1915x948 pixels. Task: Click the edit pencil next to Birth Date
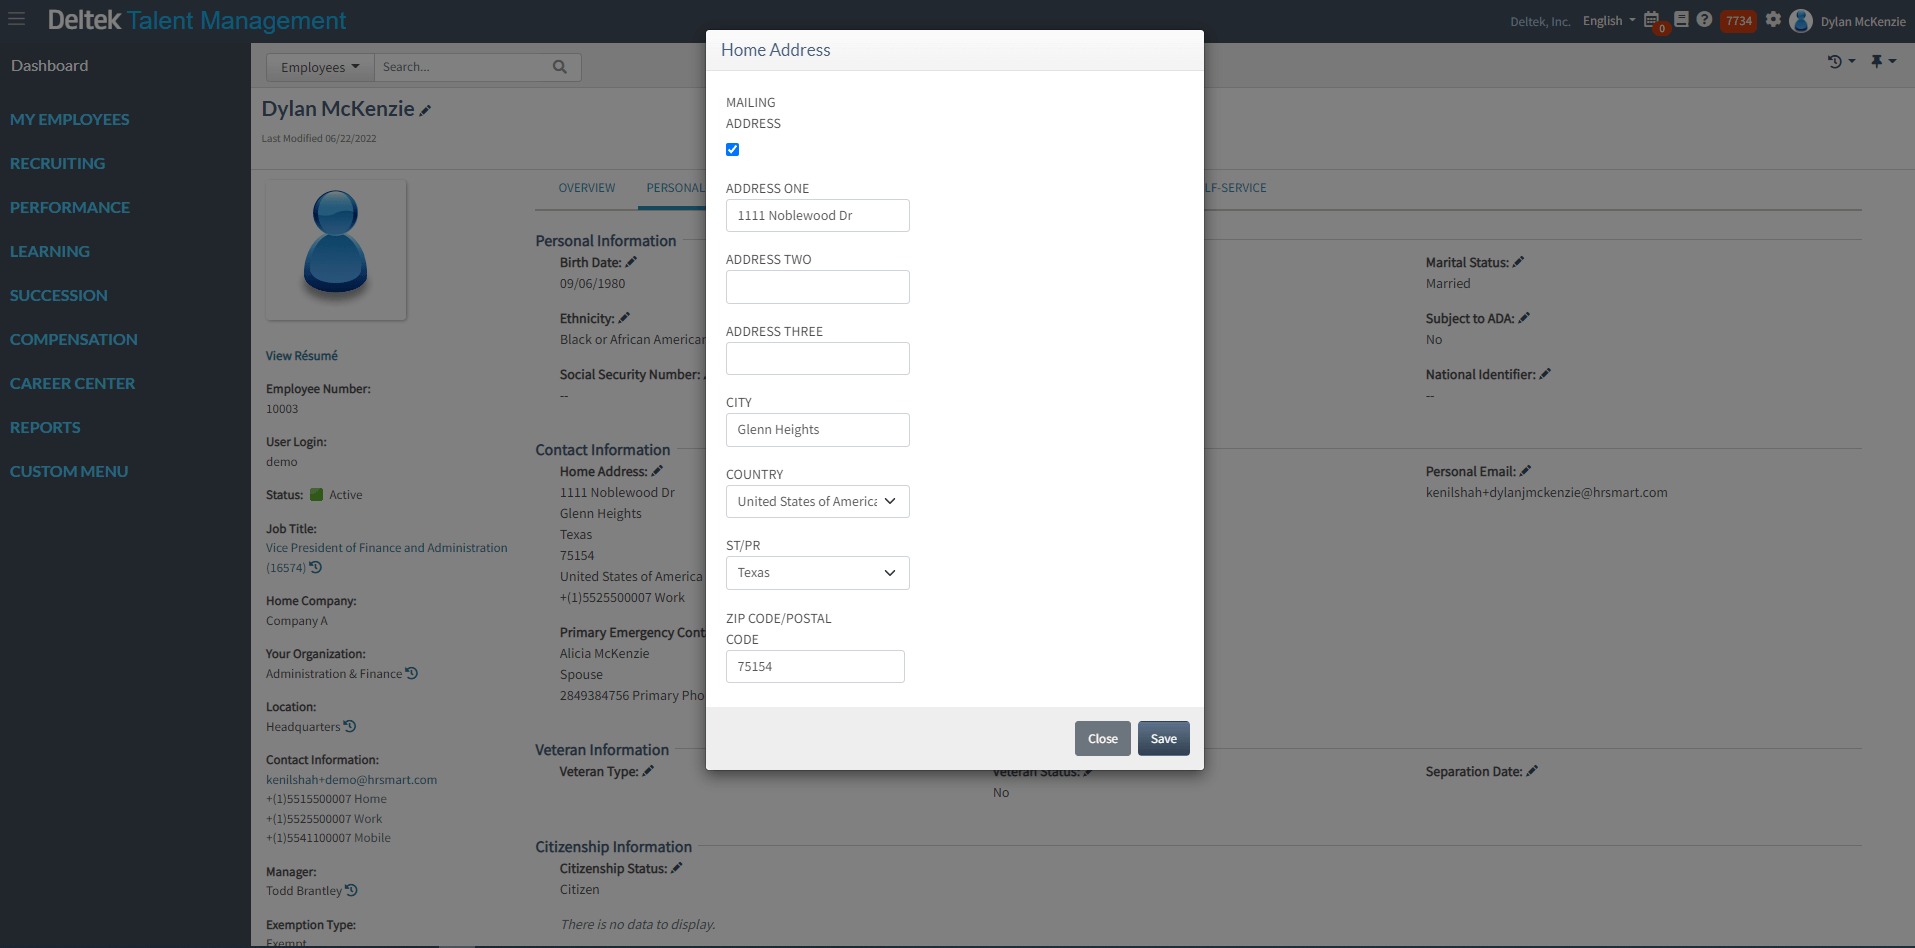[x=631, y=261]
